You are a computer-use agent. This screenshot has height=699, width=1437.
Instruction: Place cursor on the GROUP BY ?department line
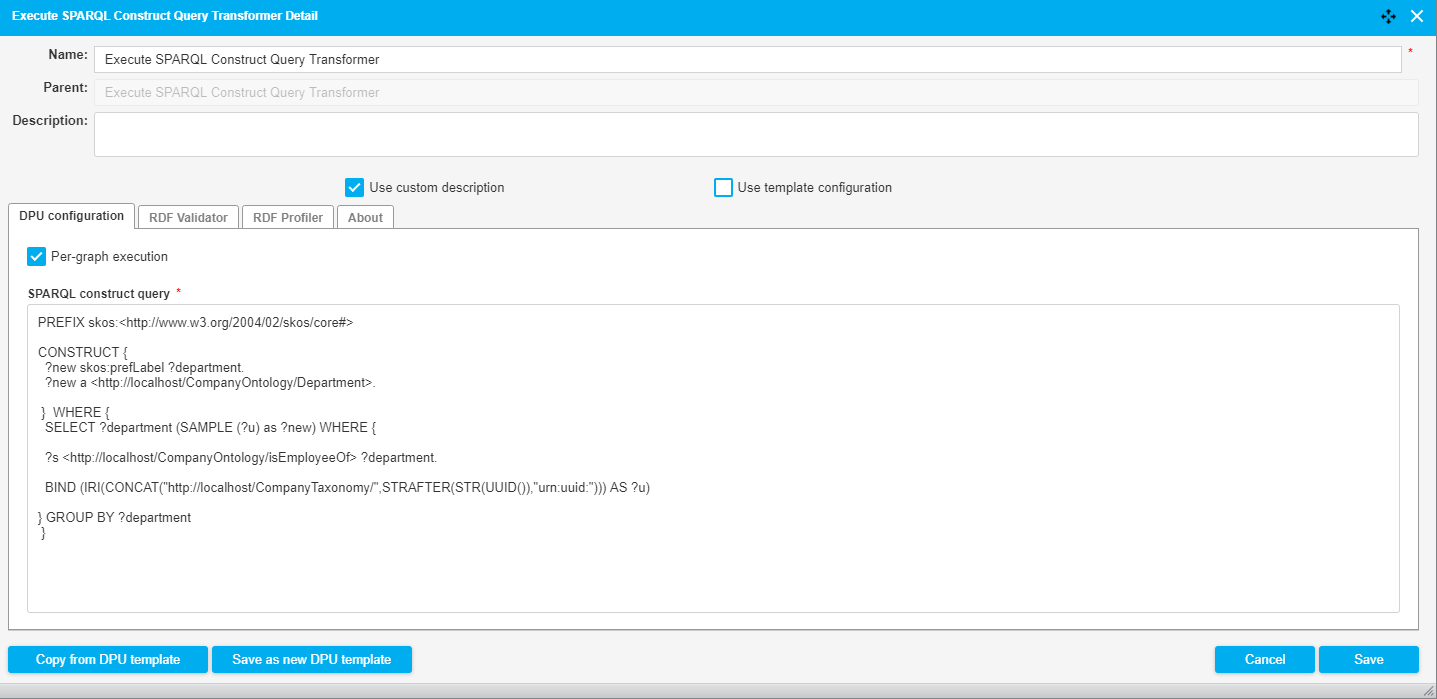118,518
